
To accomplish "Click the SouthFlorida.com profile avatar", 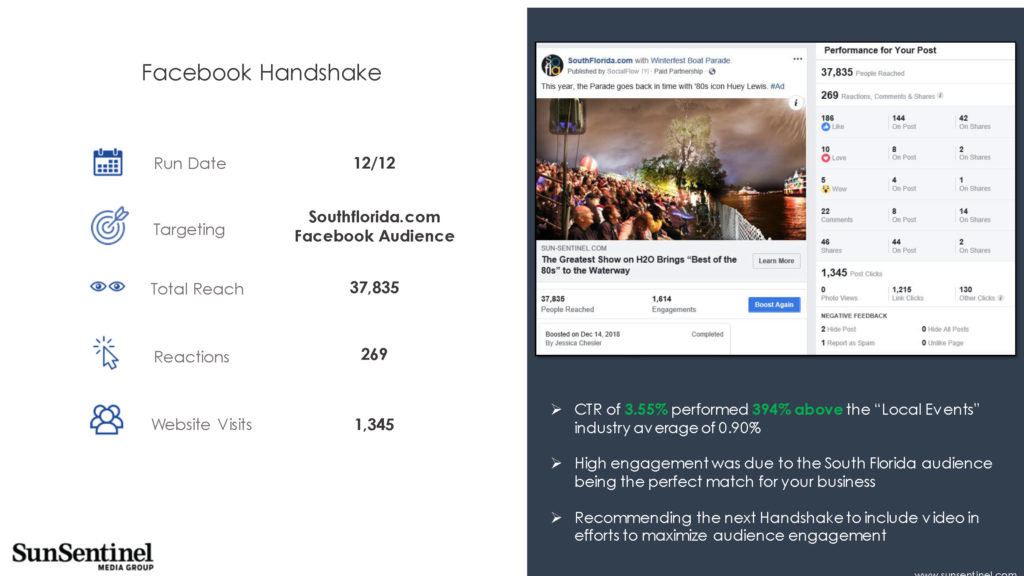I will pos(552,65).
